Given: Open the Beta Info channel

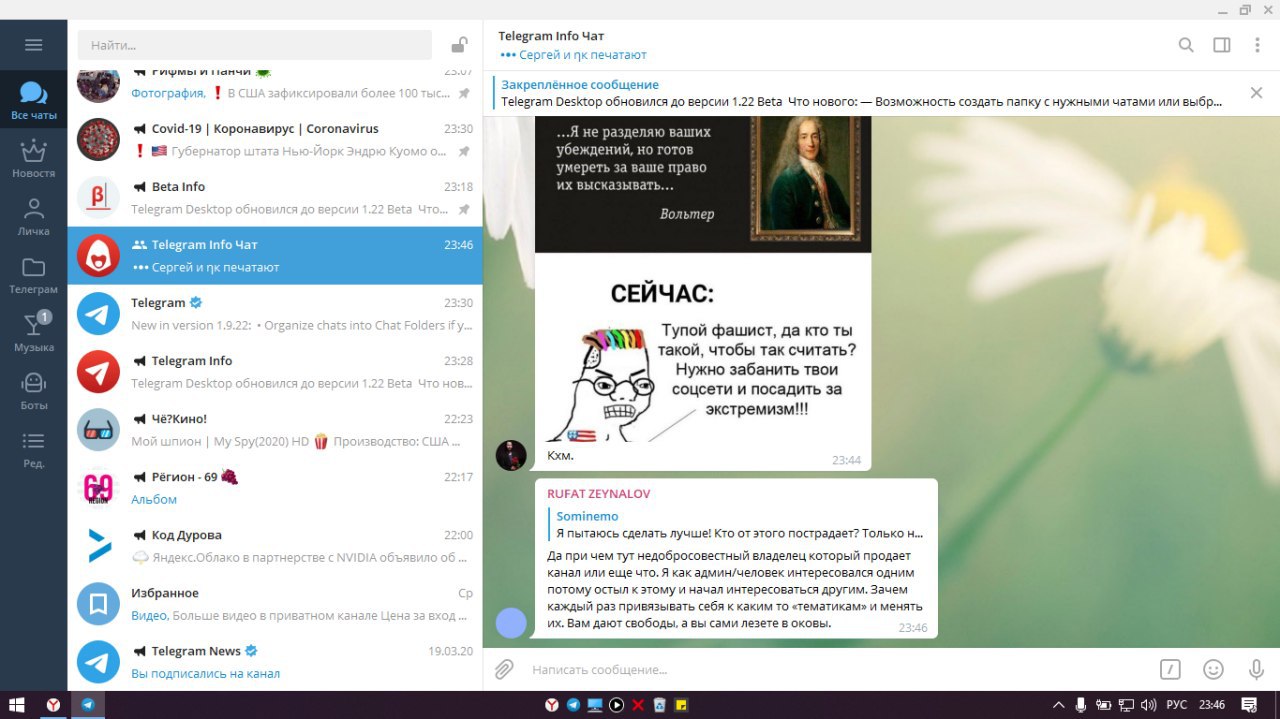Looking at the screenshot, I should (x=275, y=198).
